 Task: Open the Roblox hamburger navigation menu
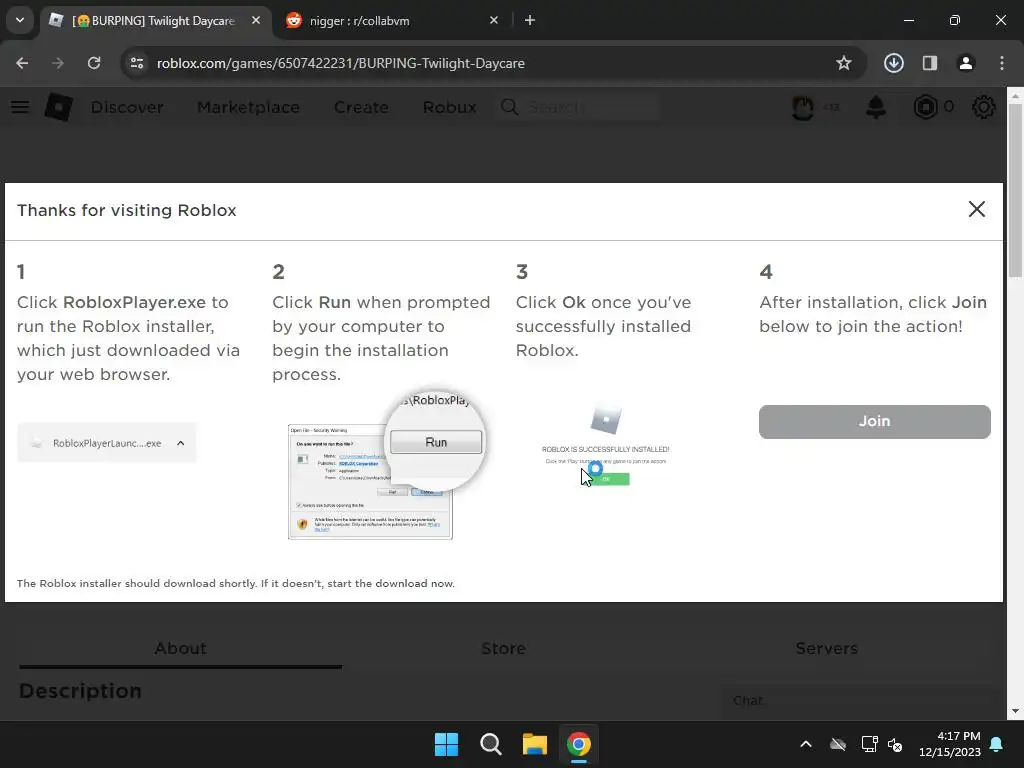coord(20,107)
